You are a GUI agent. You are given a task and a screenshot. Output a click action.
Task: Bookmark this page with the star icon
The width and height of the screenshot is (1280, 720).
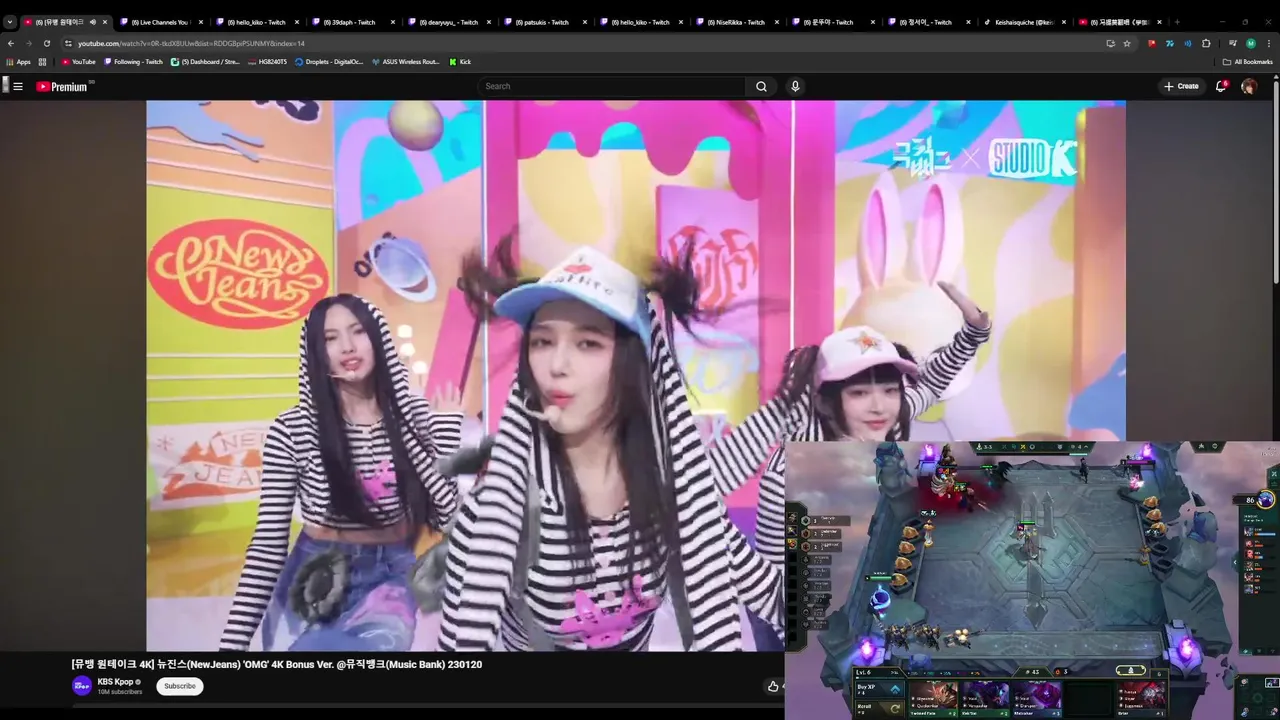[1127, 43]
